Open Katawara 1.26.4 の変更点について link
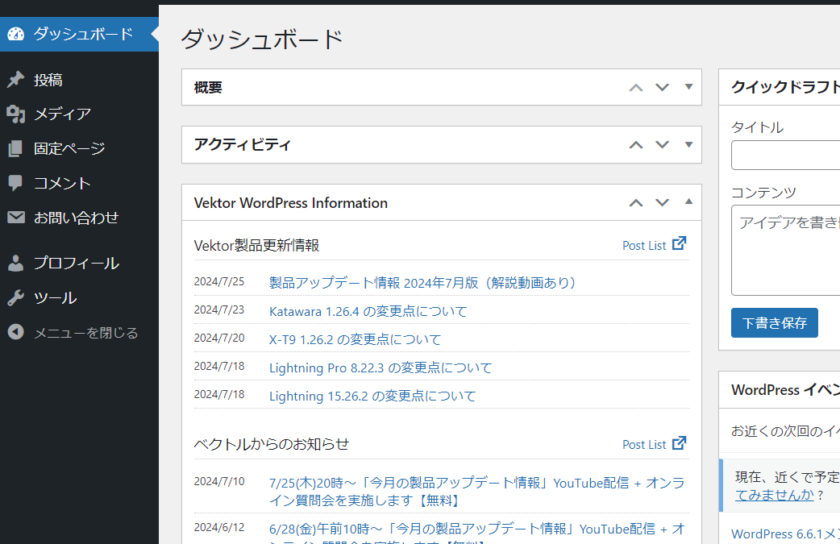The image size is (840, 544). (368, 311)
